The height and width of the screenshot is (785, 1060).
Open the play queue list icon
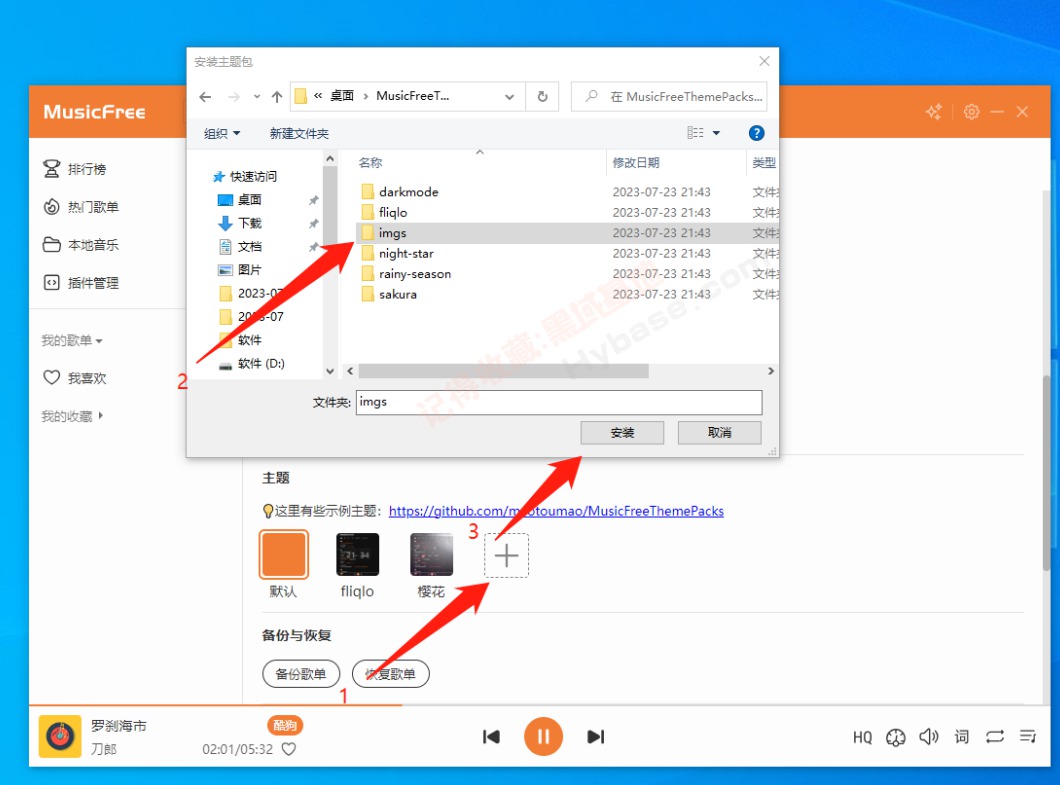(1028, 736)
